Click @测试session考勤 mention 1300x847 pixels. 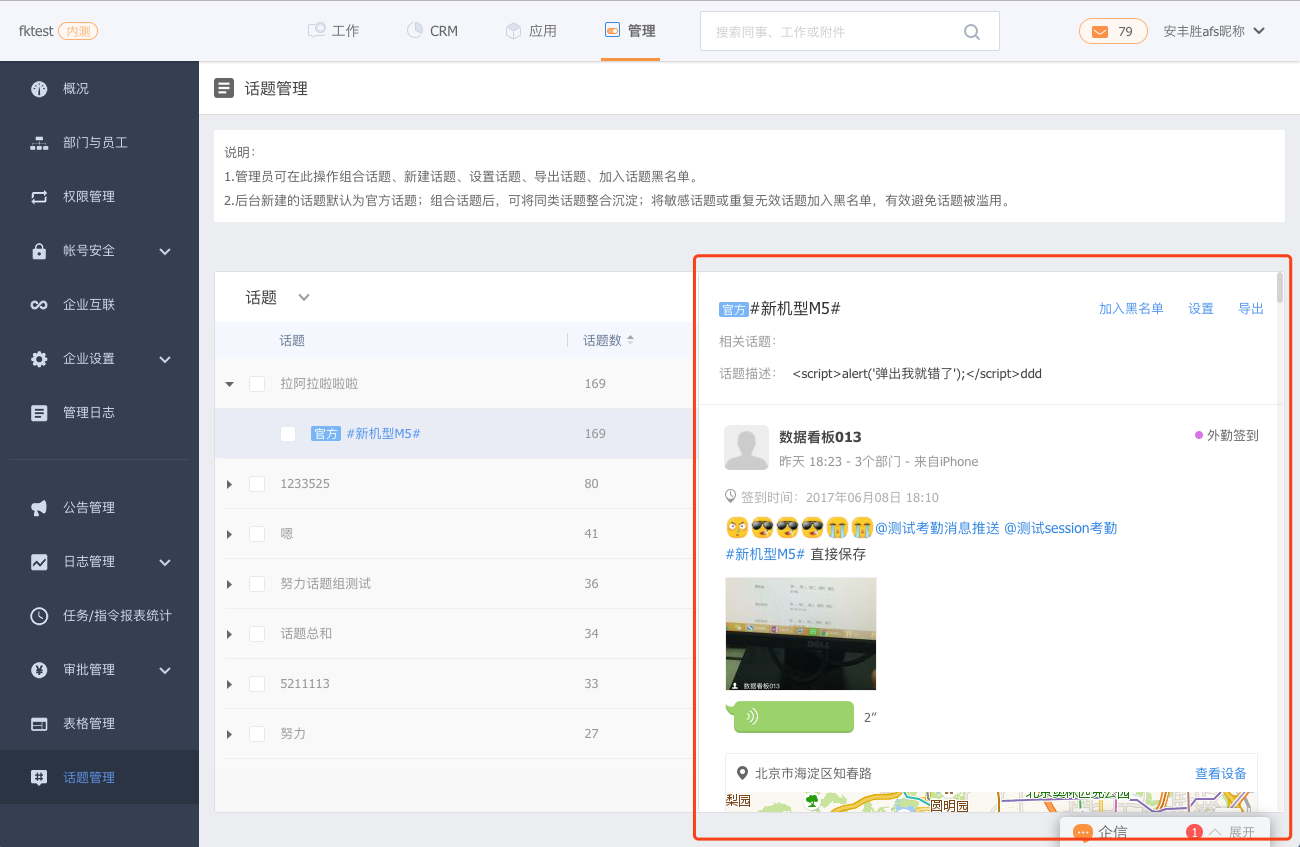click(x=1060, y=528)
